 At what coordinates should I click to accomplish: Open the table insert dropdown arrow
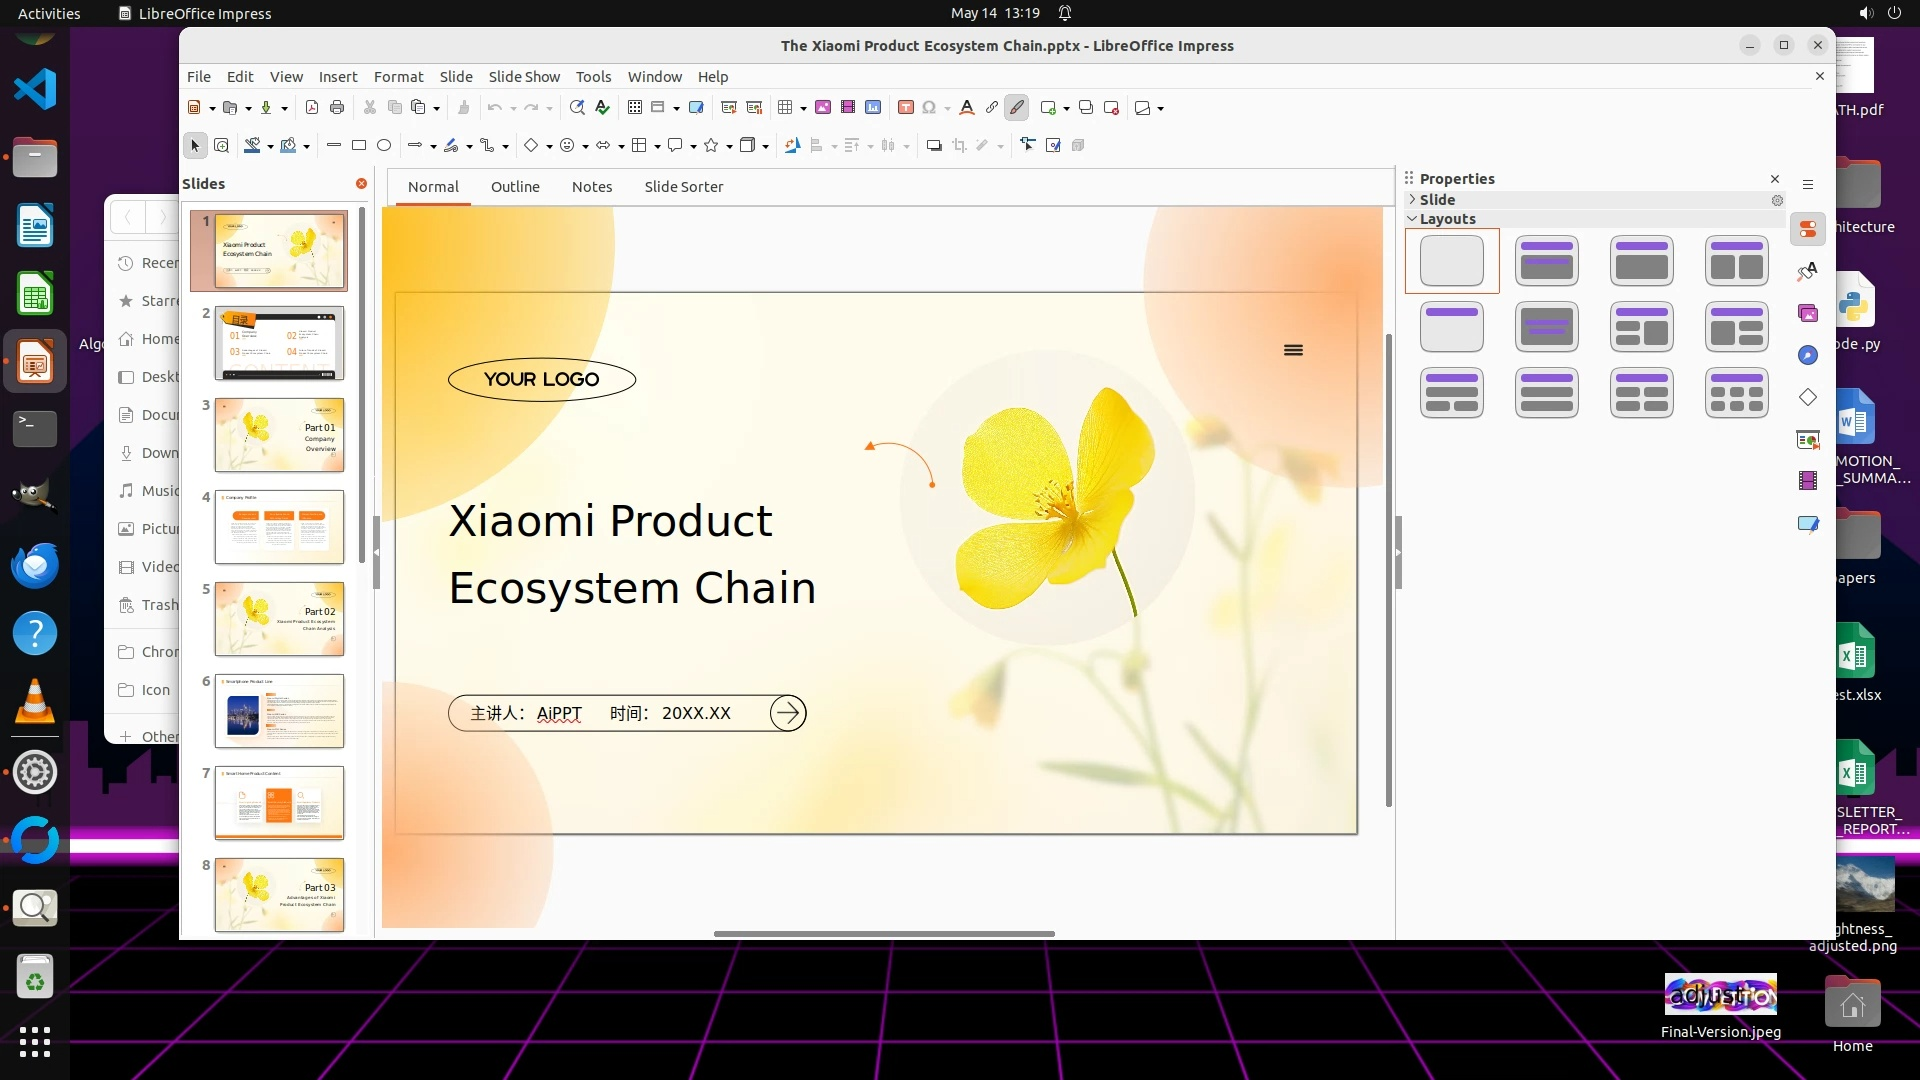tap(803, 109)
